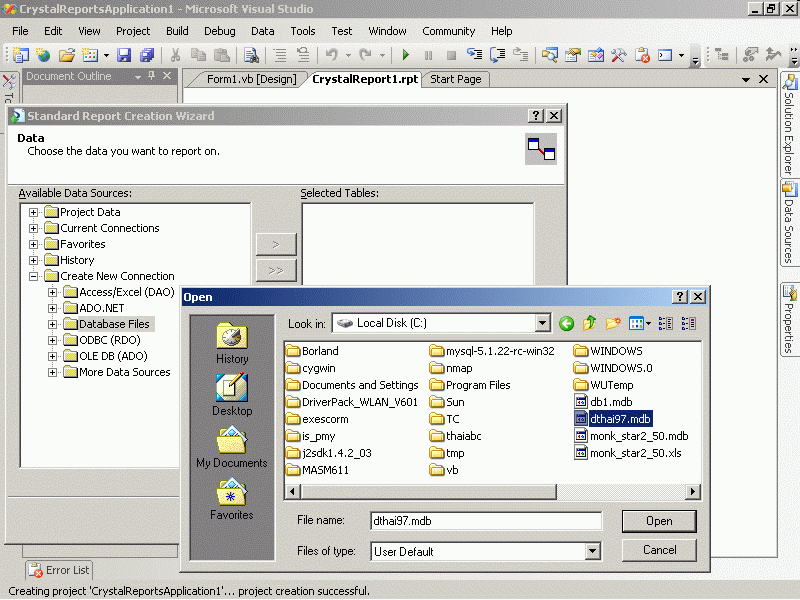The width and height of the screenshot is (800, 600).
Task: Open the Debug menu
Action: pyautogui.click(x=220, y=31)
